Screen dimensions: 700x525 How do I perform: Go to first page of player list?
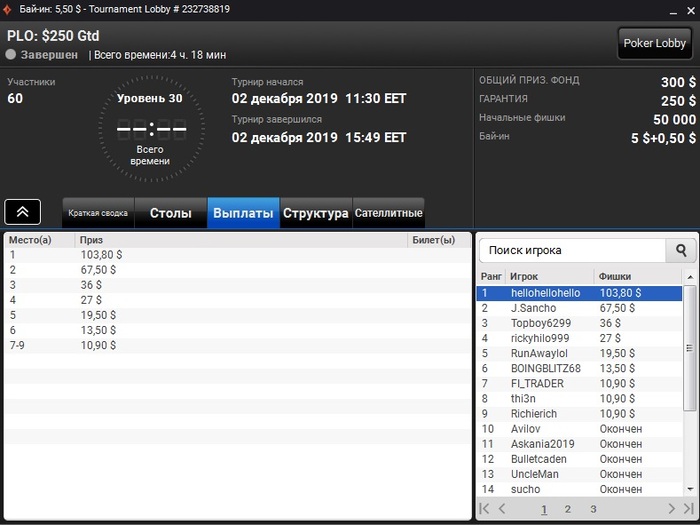tap(484, 508)
